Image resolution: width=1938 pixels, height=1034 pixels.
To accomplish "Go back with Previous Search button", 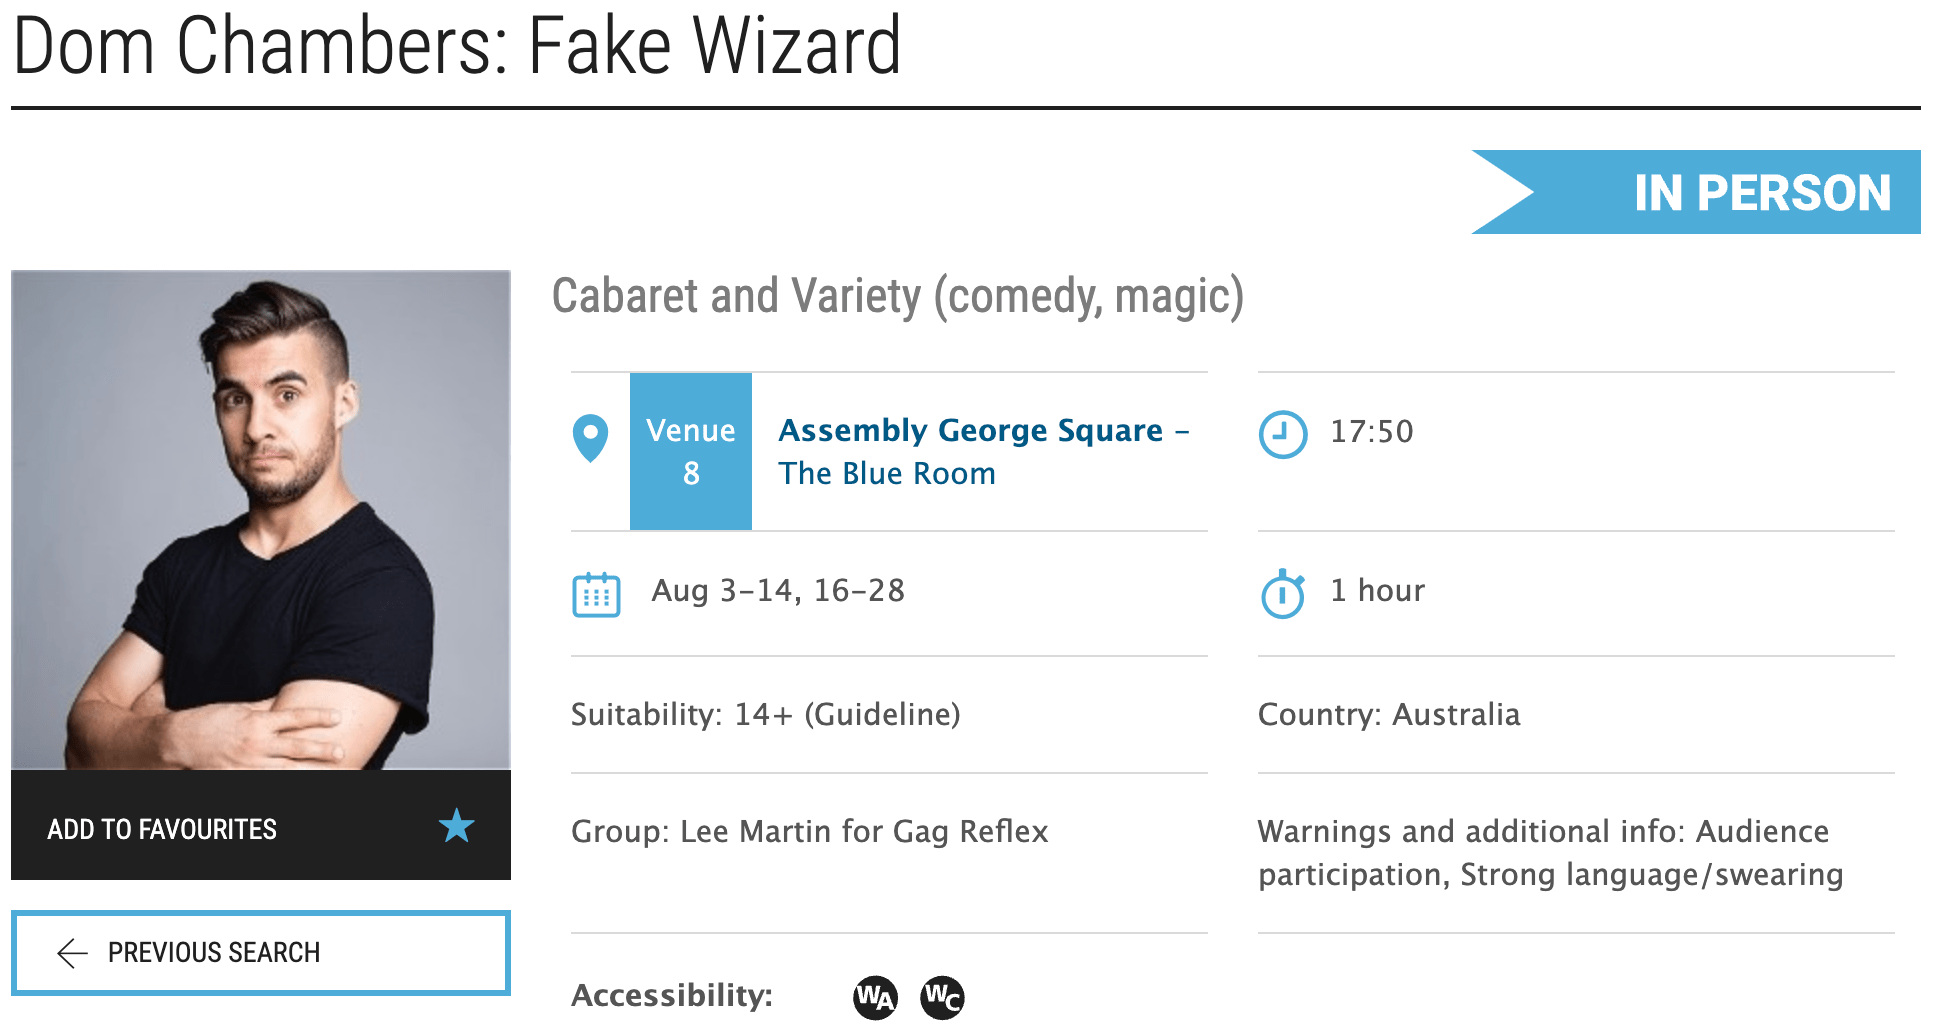I will (x=261, y=952).
